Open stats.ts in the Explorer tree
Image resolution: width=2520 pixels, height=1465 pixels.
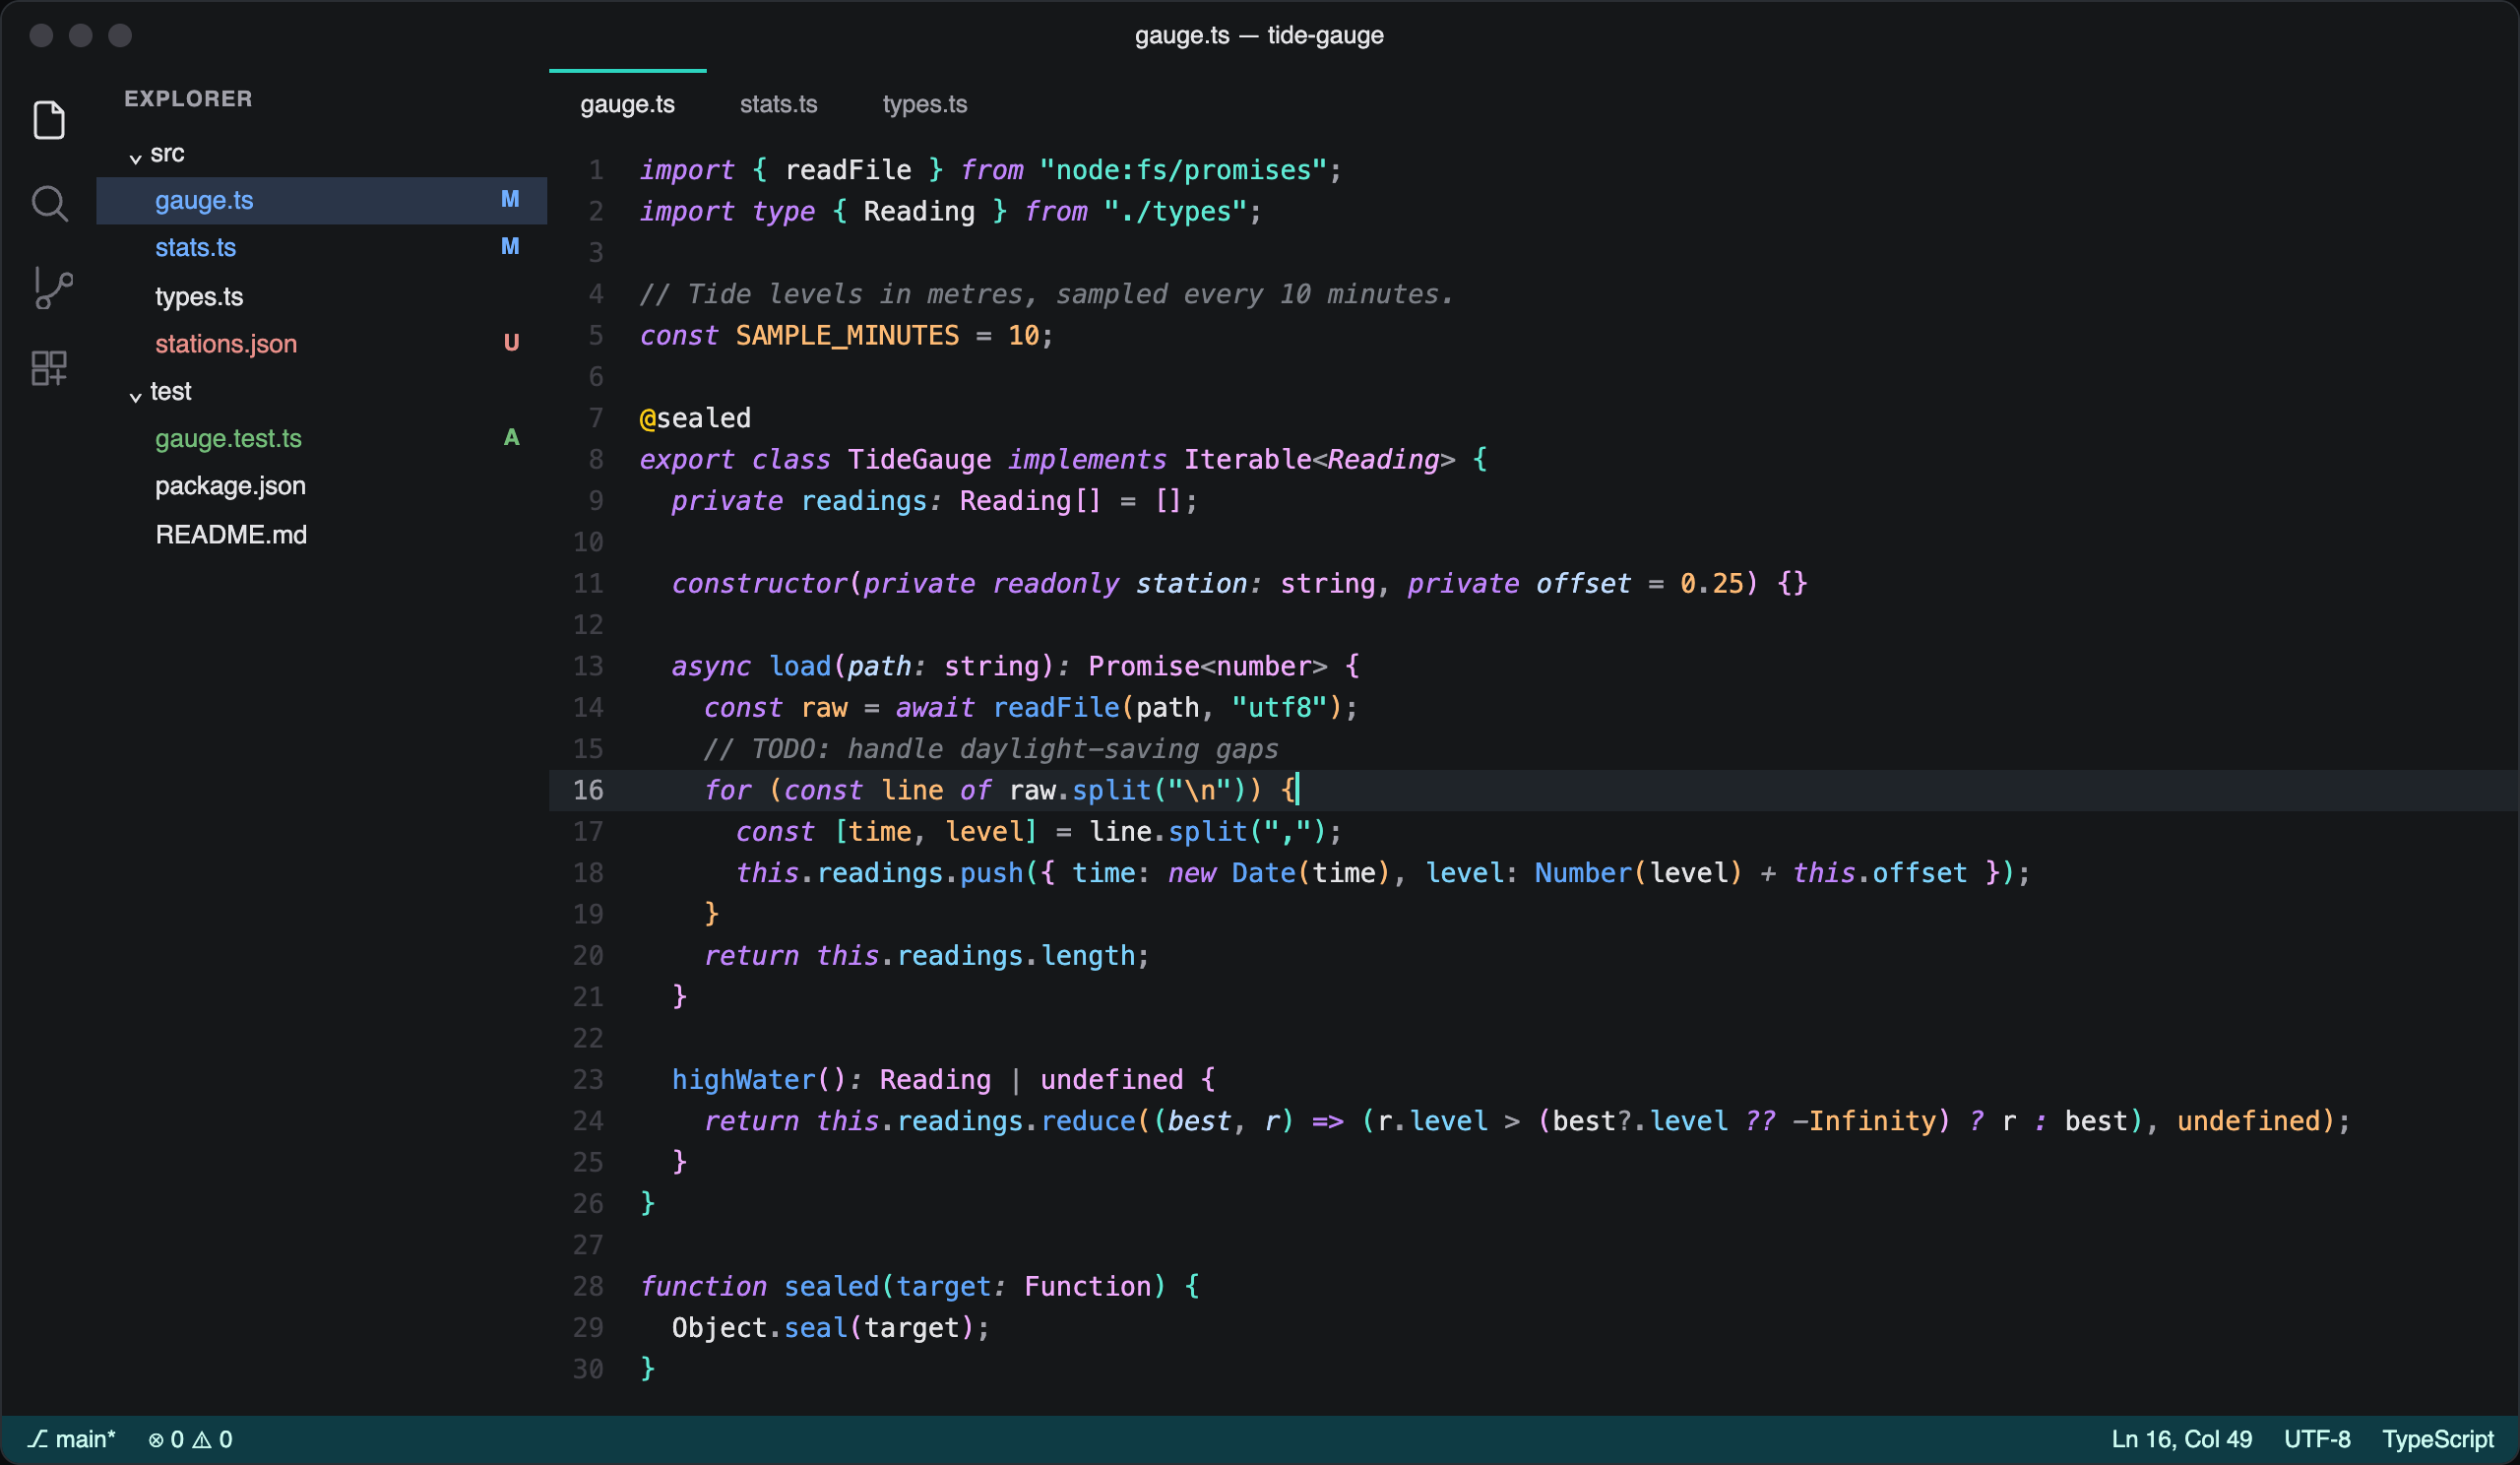coord(321,247)
